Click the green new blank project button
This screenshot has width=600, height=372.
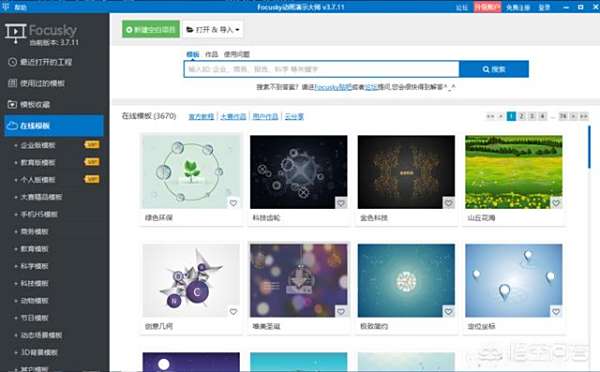click(x=151, y=29)
